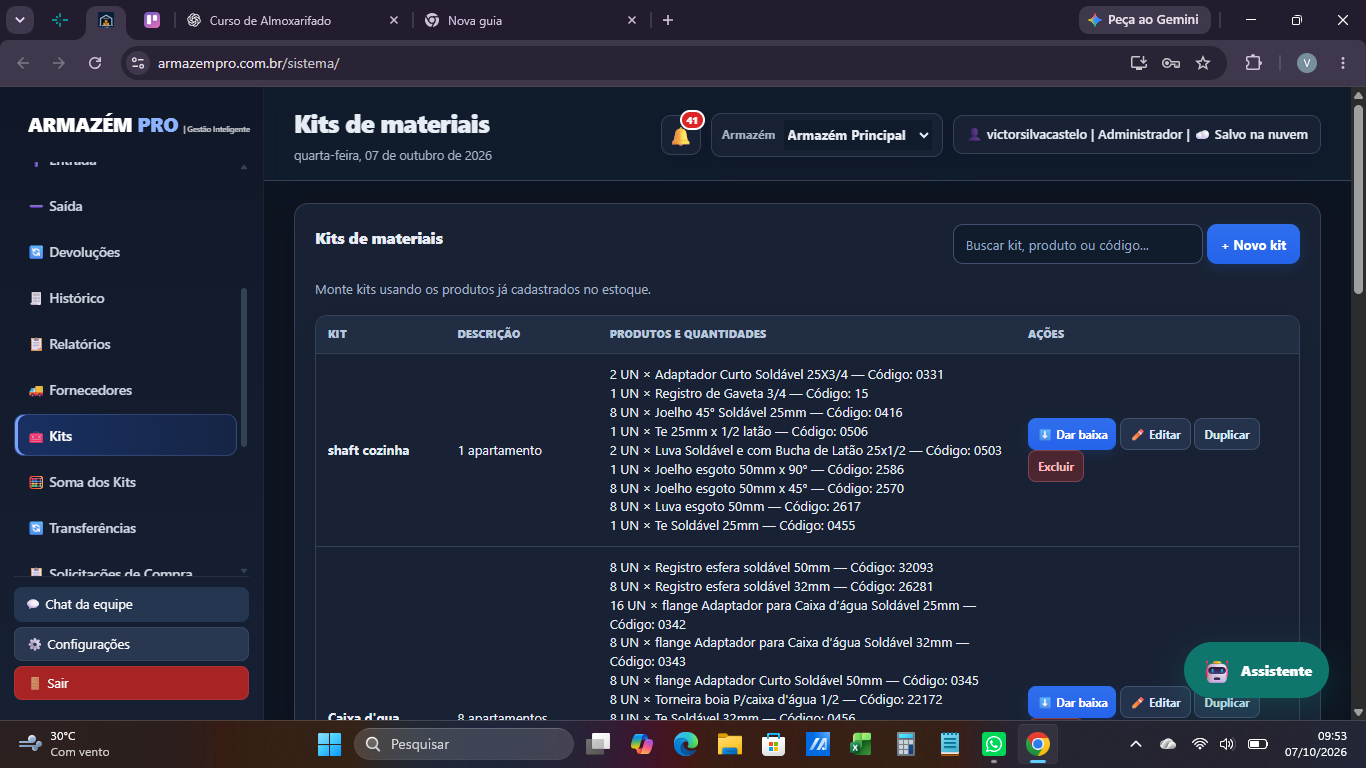Open Histórico in the sidebar
This screenshot has width=1366, height=768.
[x=126, y=298]
